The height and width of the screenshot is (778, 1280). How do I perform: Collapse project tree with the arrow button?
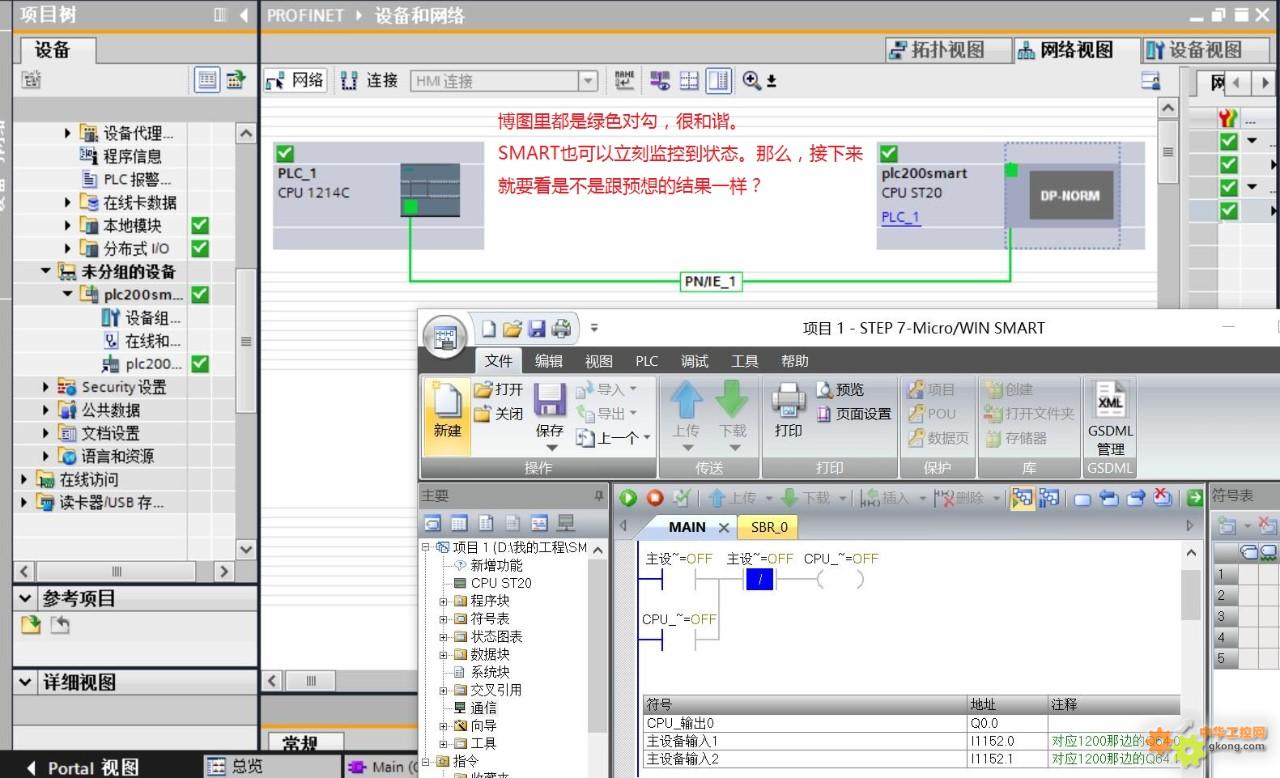244,15
